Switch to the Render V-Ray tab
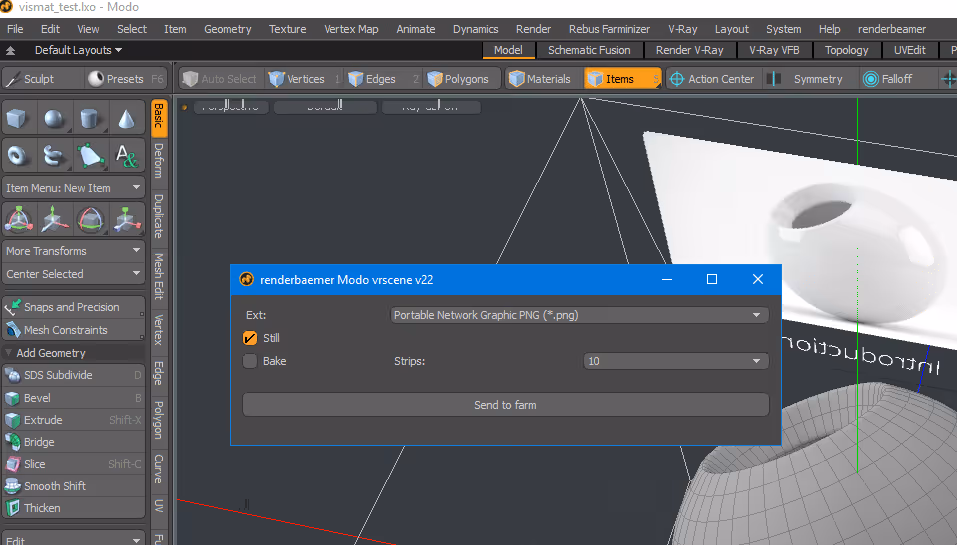 [689, 50]
